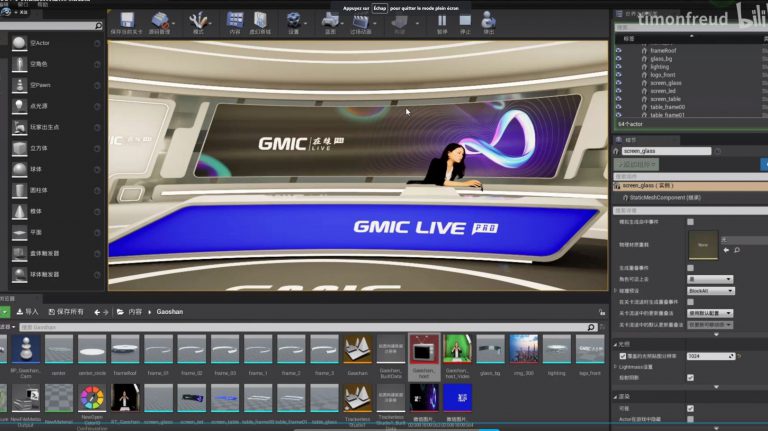Select the Empty Character placement icon
The image size is (768, 431).
tap(20, 64)
